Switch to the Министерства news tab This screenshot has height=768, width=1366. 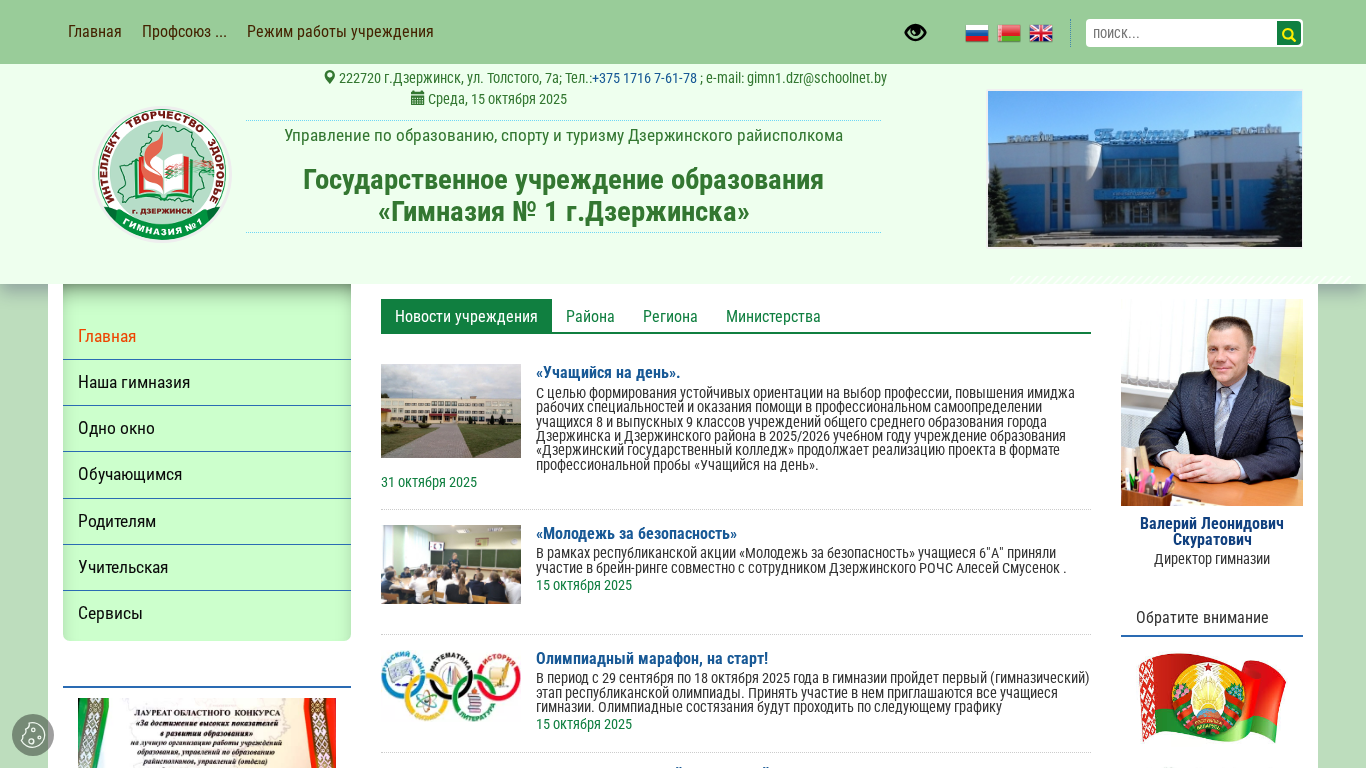coord(773,316)
